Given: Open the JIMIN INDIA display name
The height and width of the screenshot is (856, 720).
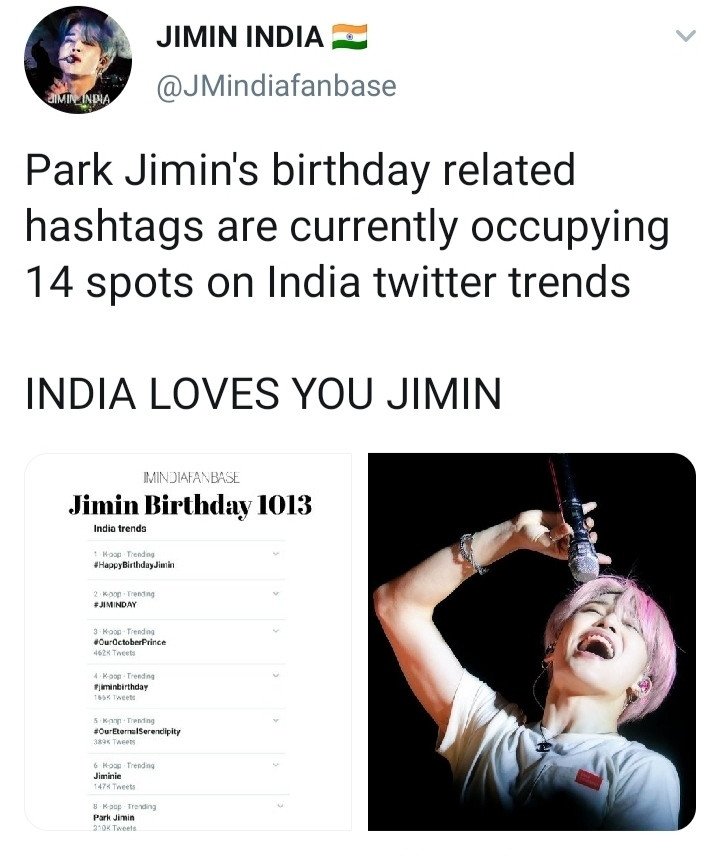Looking at the screenshot, I should click(240, 37).
